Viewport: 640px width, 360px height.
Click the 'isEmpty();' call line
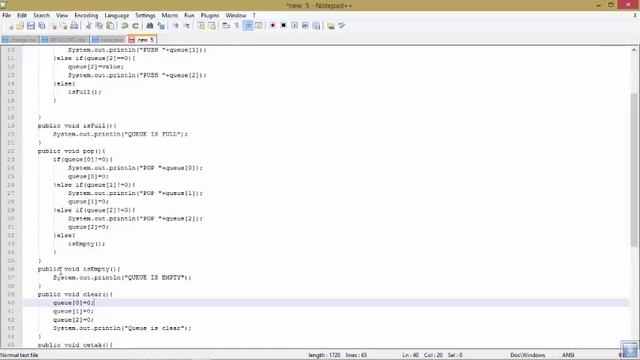coord(87,244)
